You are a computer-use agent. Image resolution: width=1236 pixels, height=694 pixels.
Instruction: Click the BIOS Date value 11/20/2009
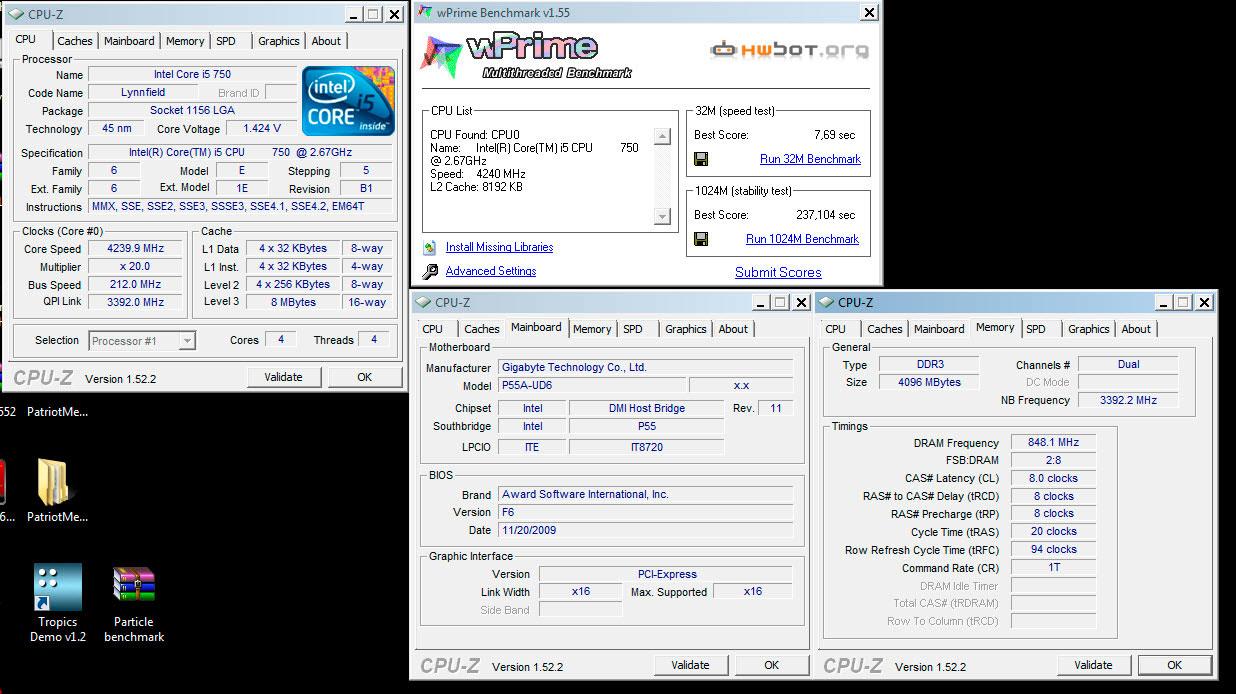(x=645, y=530)
